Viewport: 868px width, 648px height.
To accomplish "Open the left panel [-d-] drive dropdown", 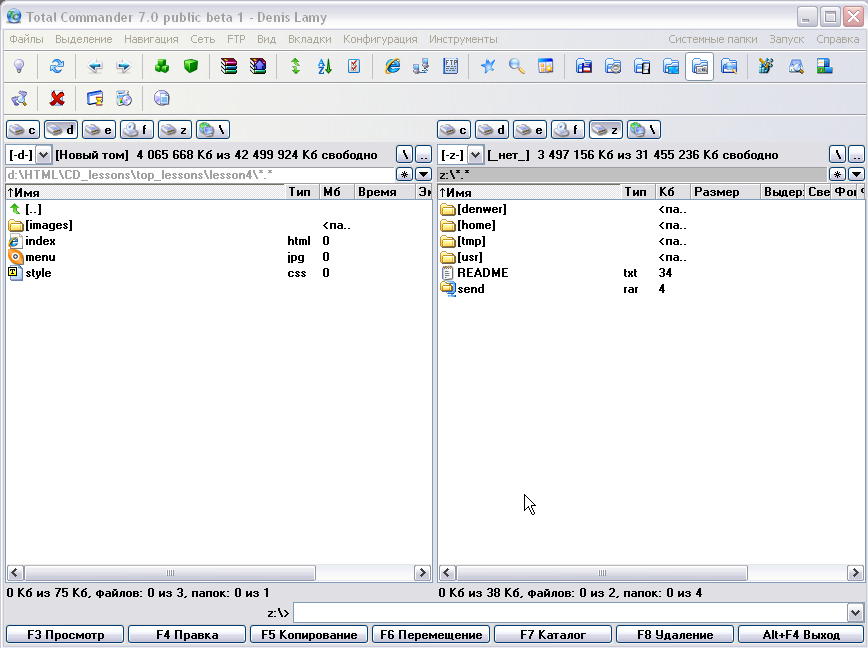I will (x=43, y=155).
